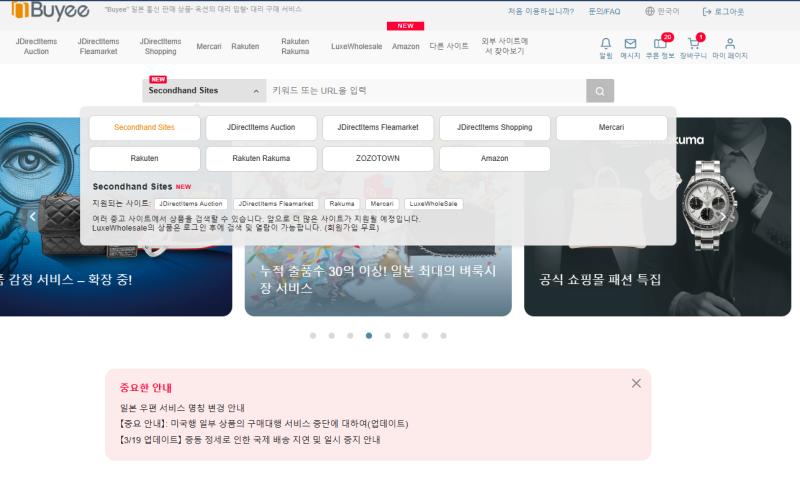This screenshot has width=800, height=478.
Task: Select Secondhand Sites option in dropdown
Action: click(x=144, y=128)
